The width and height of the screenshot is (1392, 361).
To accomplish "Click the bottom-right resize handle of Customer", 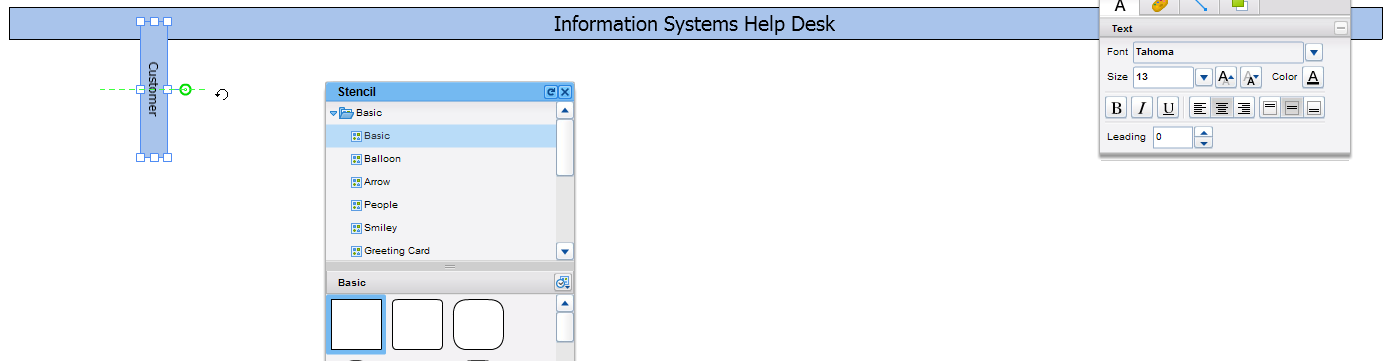I will [167, 157].
